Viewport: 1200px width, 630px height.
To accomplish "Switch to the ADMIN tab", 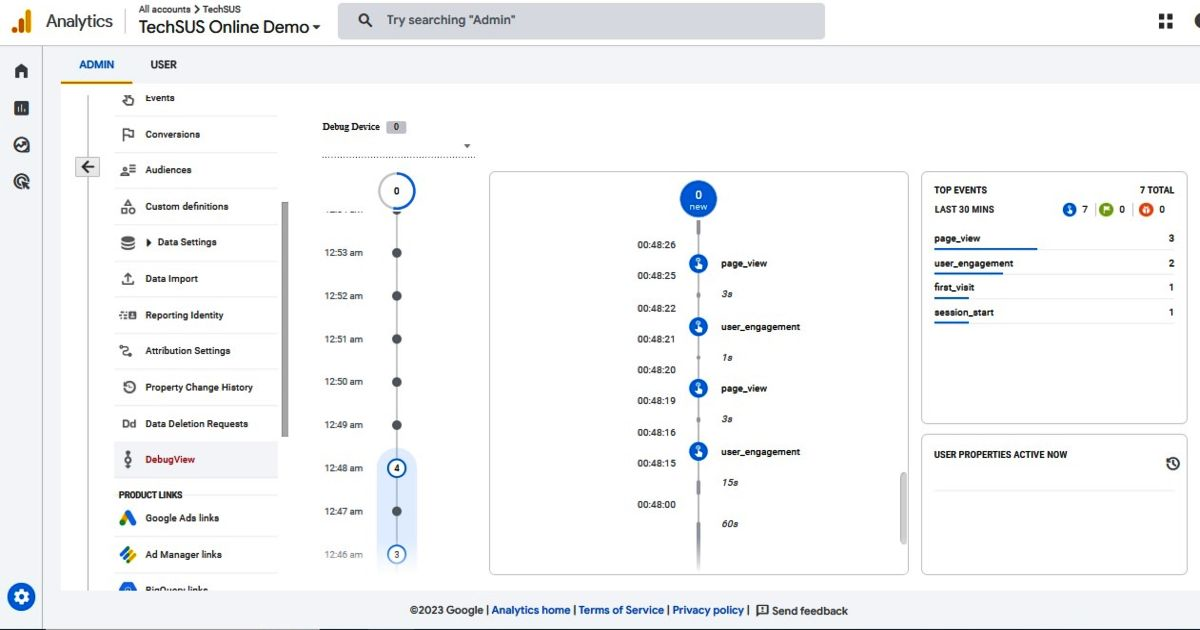I will pos(97,65).
